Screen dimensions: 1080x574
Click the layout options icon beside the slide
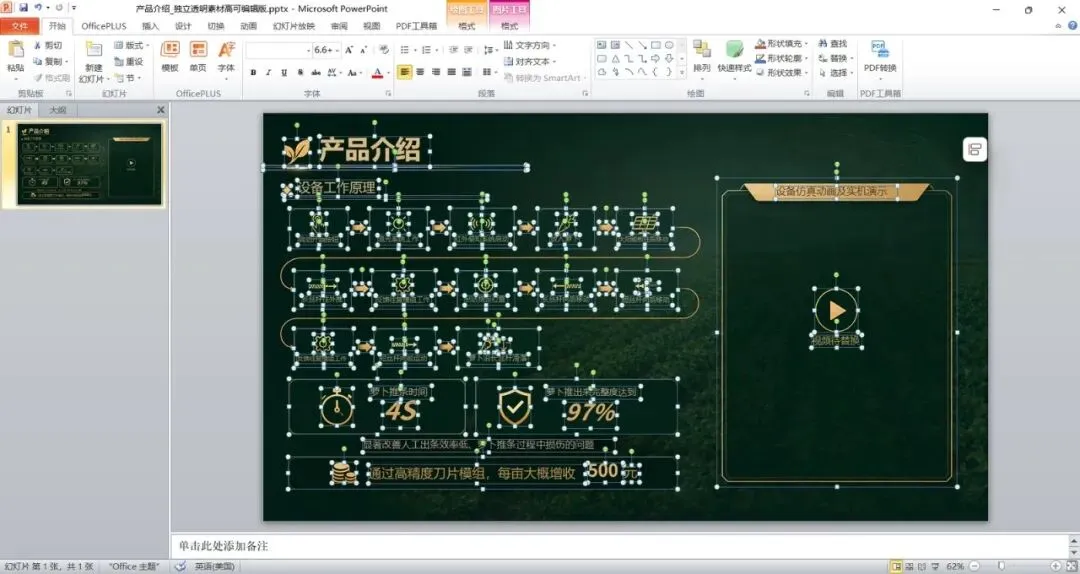pos(974,150)
